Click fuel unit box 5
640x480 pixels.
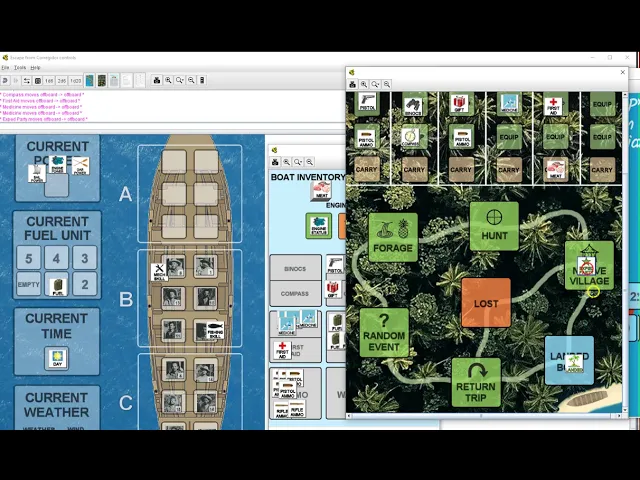point(29,258)
